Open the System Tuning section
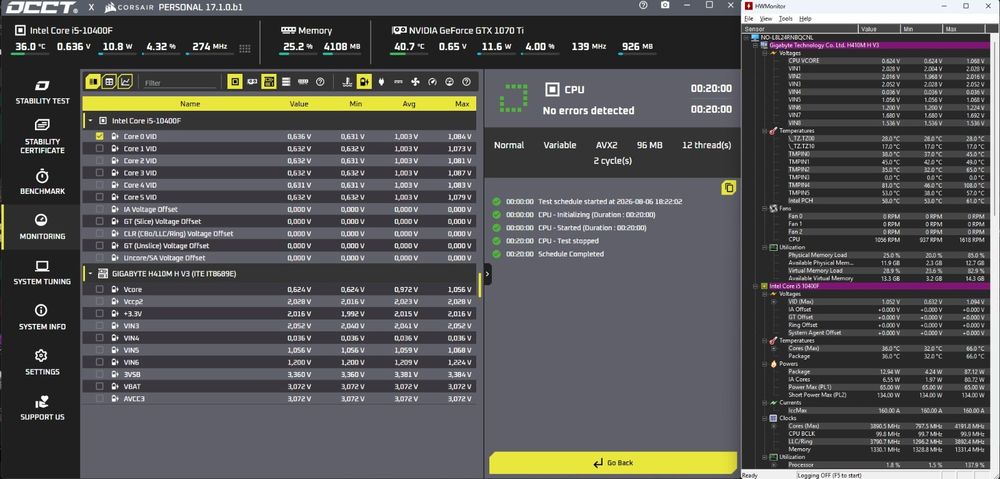 42,272
